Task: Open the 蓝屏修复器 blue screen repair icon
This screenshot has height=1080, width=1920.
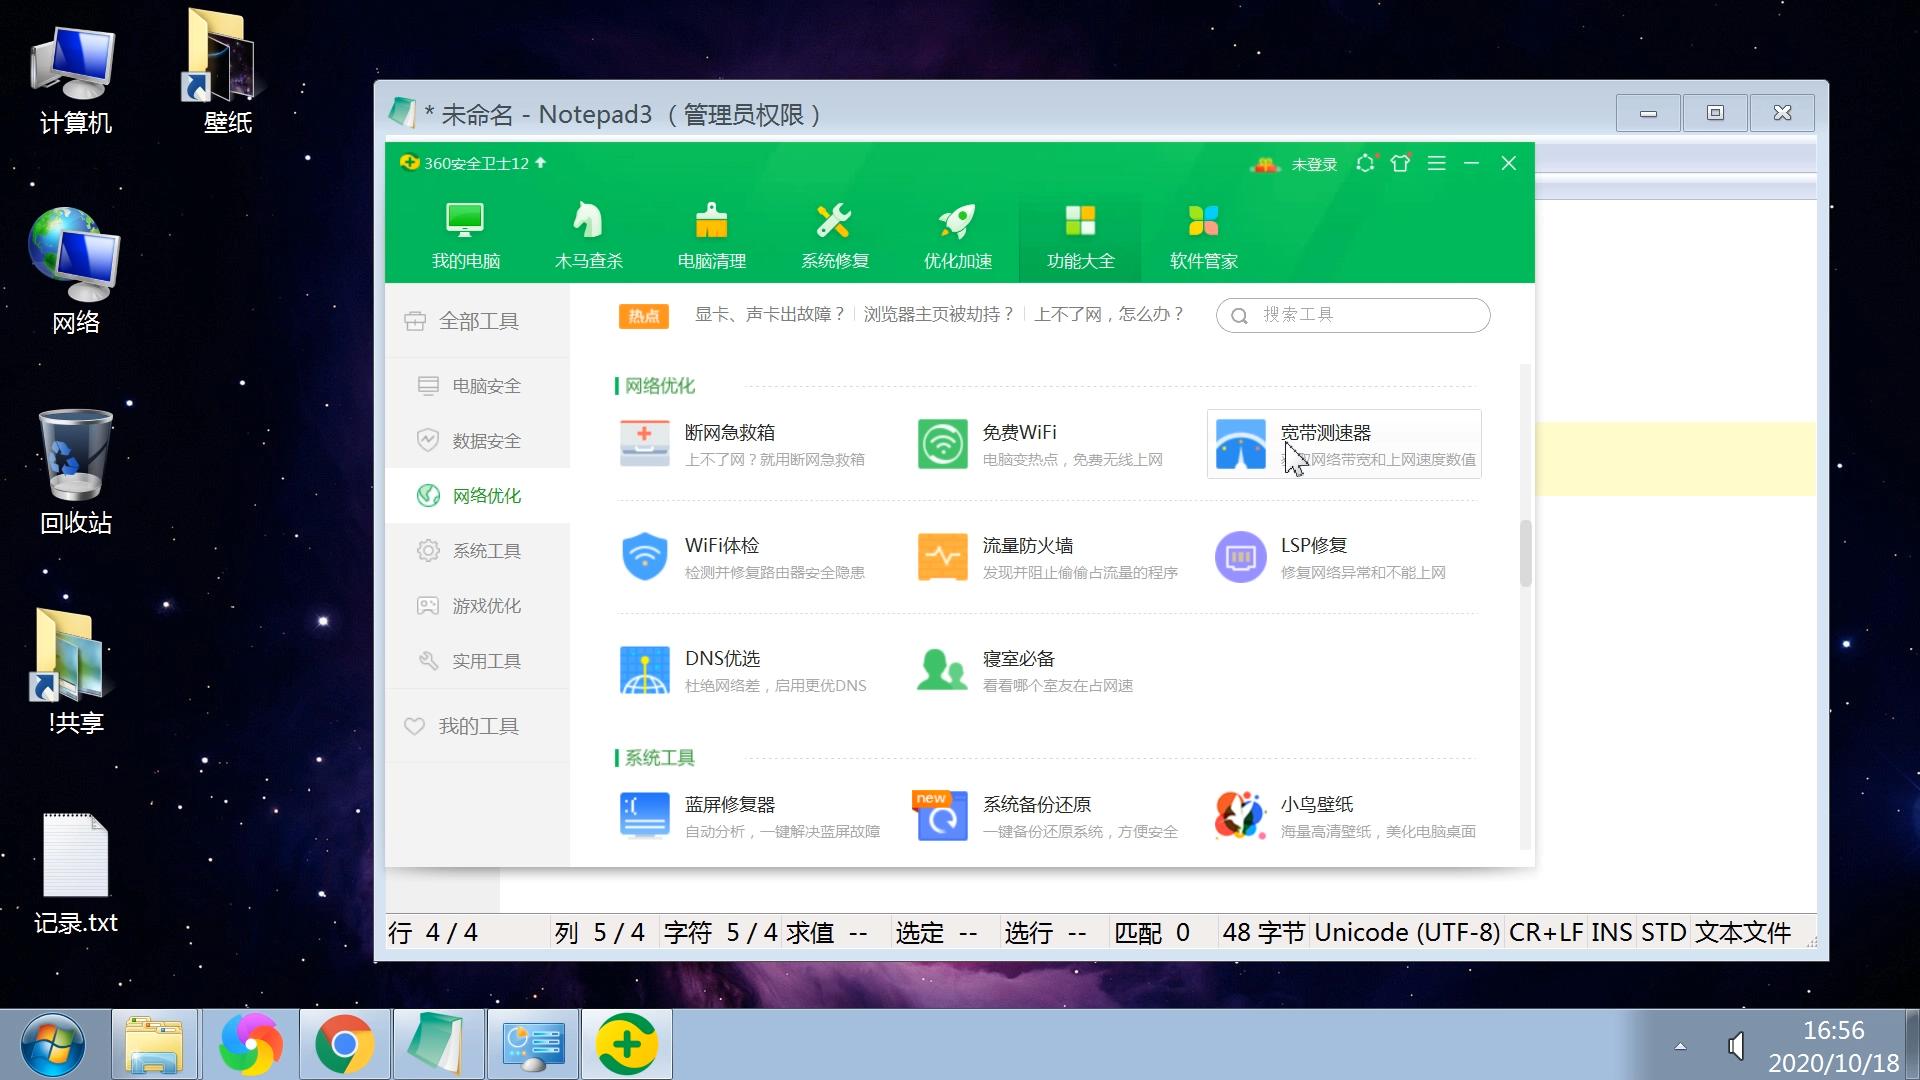Action: pos(644,815)
